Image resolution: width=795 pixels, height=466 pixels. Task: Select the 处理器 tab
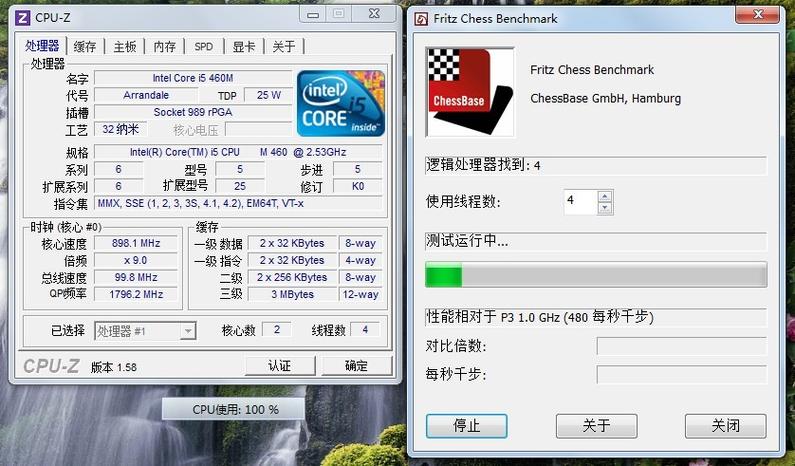[x=42, y=46]
